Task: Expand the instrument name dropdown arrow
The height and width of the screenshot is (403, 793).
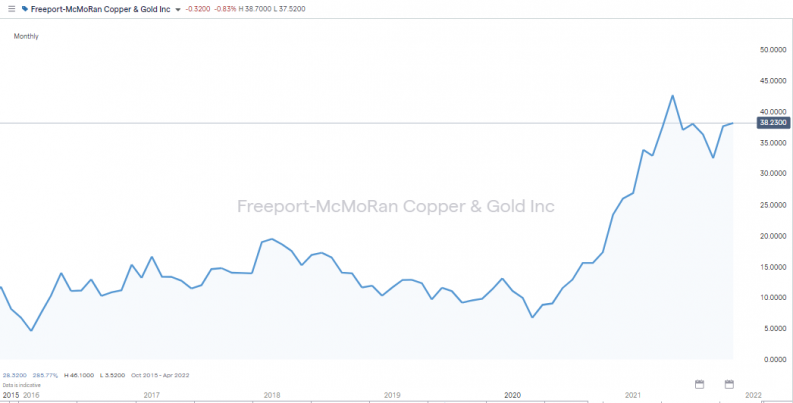Action: click(x=178, y=9)
